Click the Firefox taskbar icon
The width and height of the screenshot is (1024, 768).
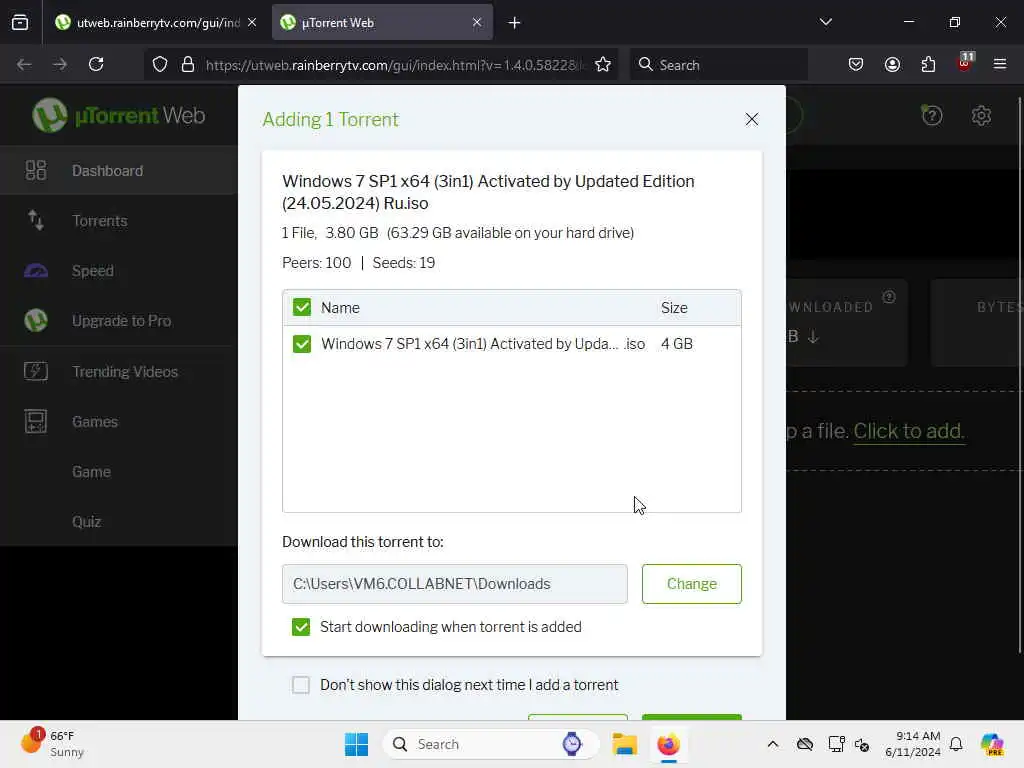tap(668, 744)
